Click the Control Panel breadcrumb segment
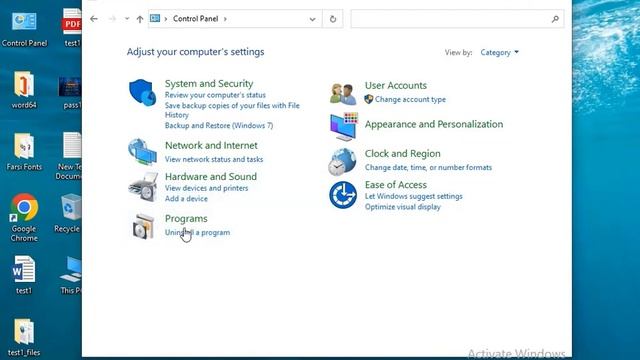This screenshot has width=640, height=360. coord(196,19)
